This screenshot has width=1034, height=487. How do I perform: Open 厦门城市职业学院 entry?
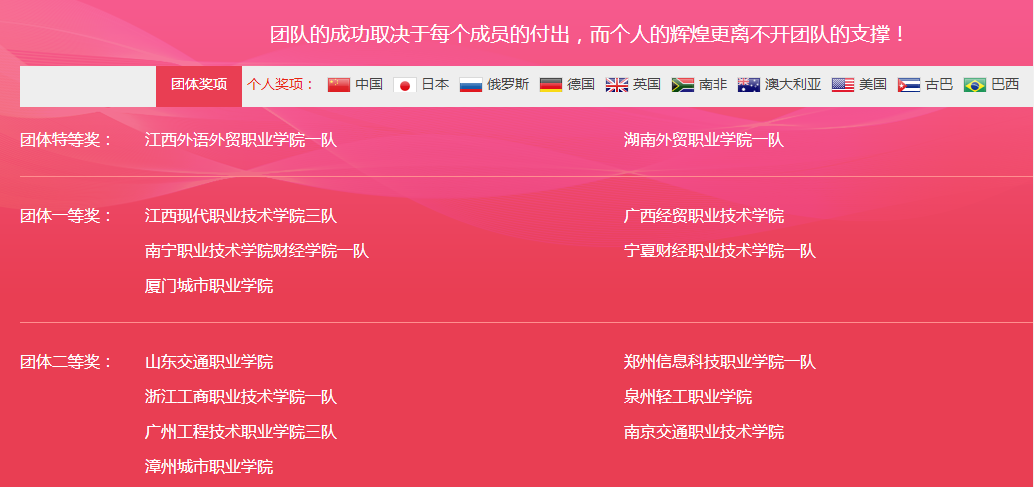tap(209, 287)
